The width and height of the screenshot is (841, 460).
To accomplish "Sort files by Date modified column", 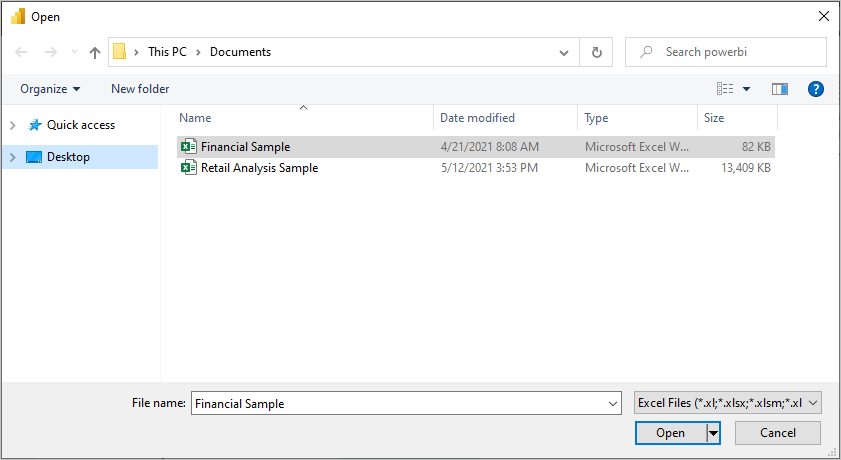I will (478, 118).
